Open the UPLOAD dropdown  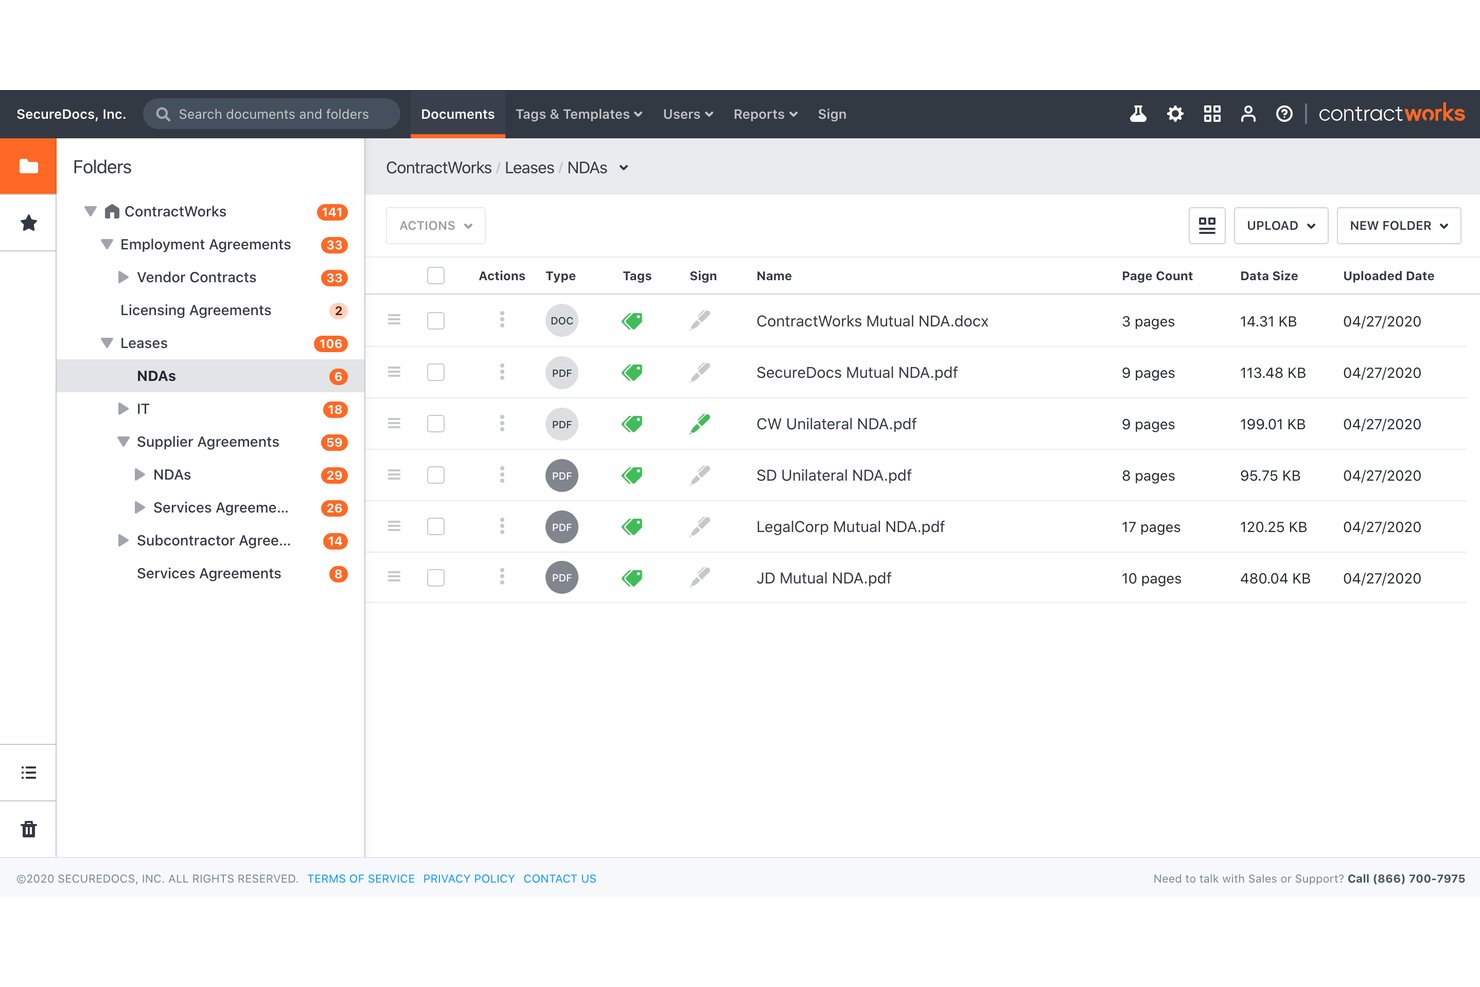point(1281,226)
